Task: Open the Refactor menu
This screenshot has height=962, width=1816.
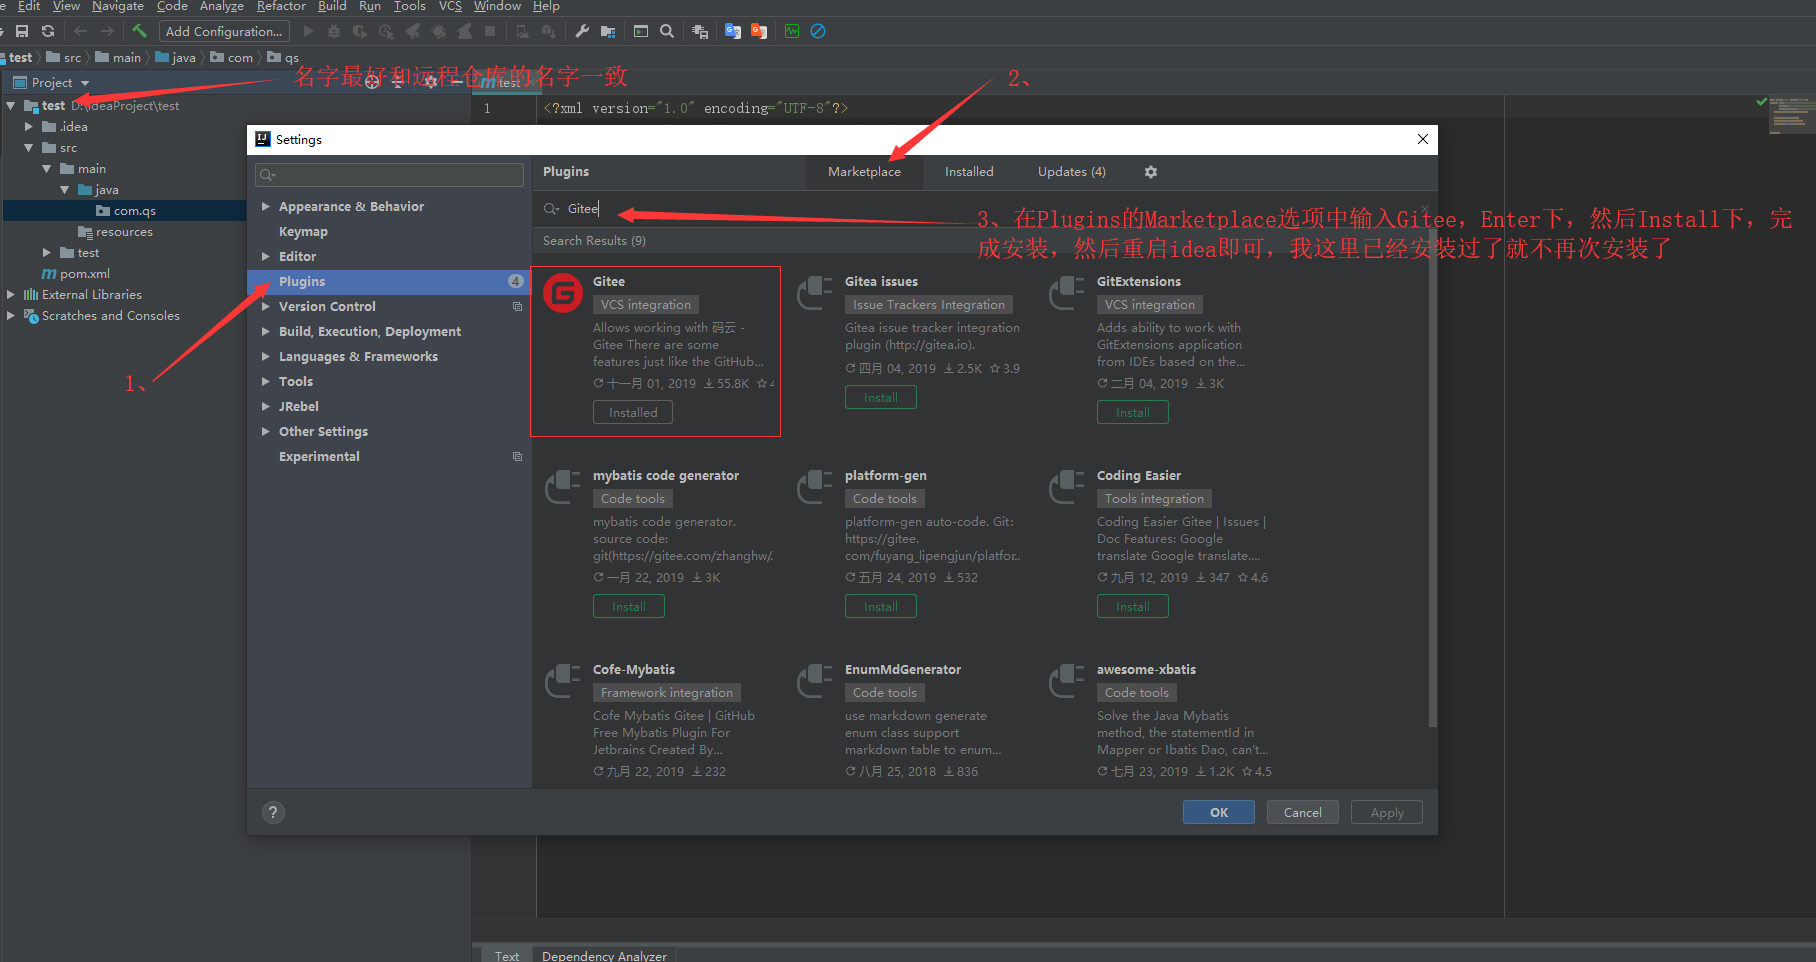Action: point(281,6)
